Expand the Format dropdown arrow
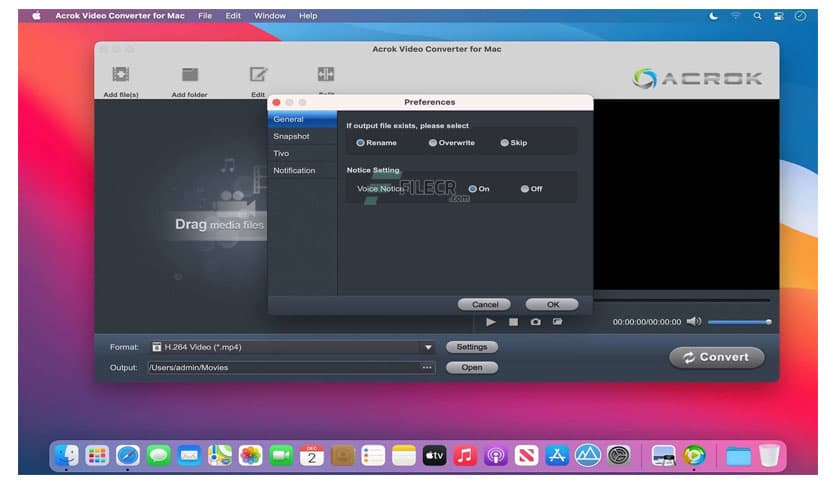The height and width of the screenshot is (484, 836). [428, 348]
